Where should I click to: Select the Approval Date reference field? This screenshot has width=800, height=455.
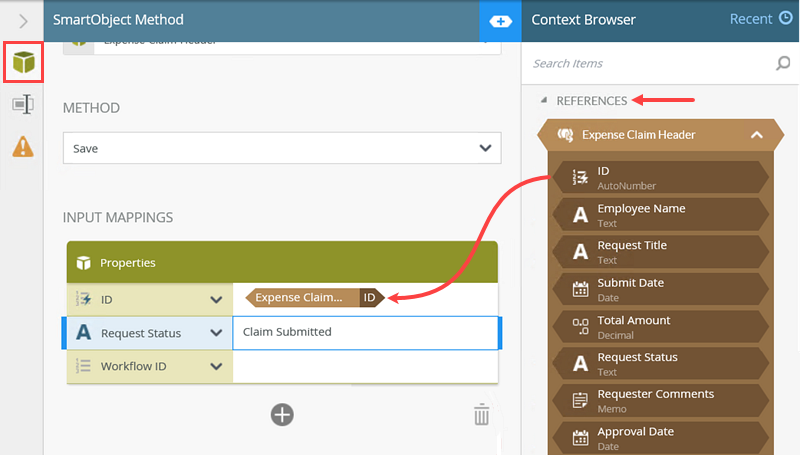(661, 438)
